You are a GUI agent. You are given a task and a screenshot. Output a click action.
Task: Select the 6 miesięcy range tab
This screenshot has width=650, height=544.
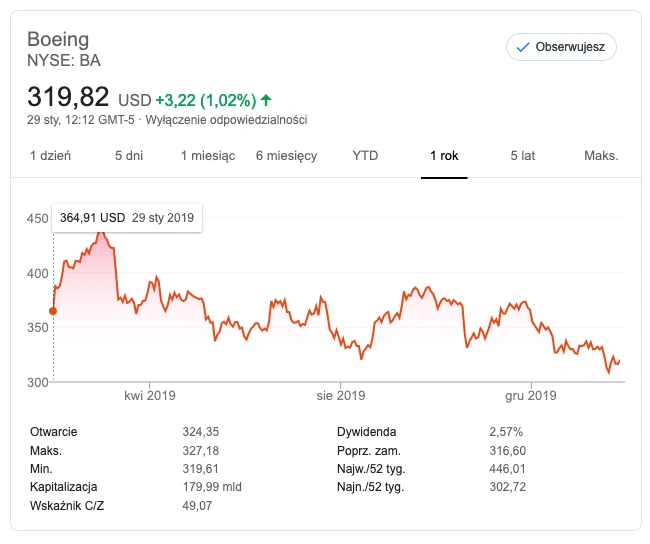pos(286,156)
